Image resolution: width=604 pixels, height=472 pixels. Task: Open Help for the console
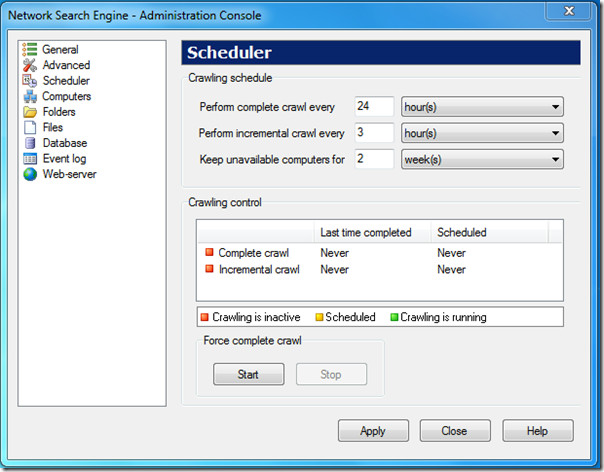pyautogui.click(x=538, y=431)
